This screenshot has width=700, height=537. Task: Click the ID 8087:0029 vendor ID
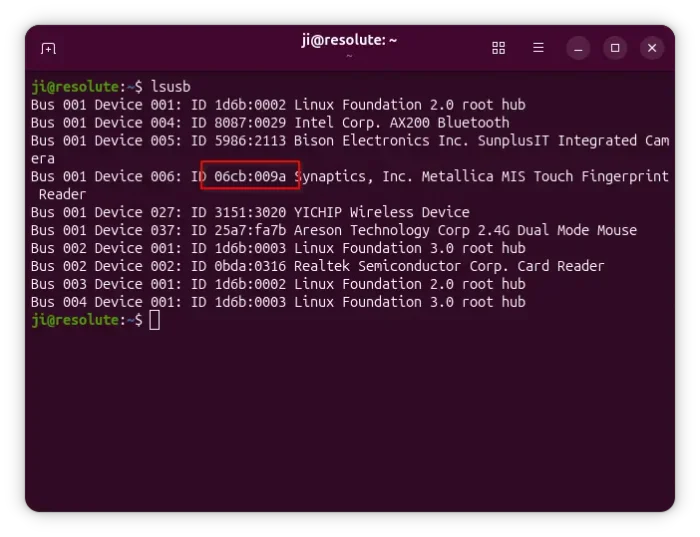tap(239, 123)
